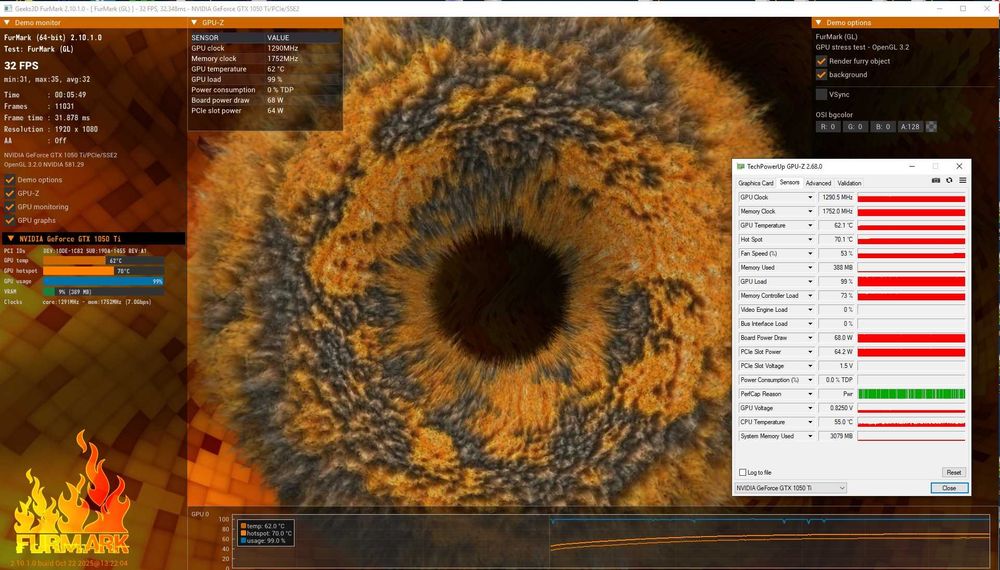Screen dimensions: 1000x570
Task: Click the GPU-Z app icon in title bar
Action: tap(741, 166)
